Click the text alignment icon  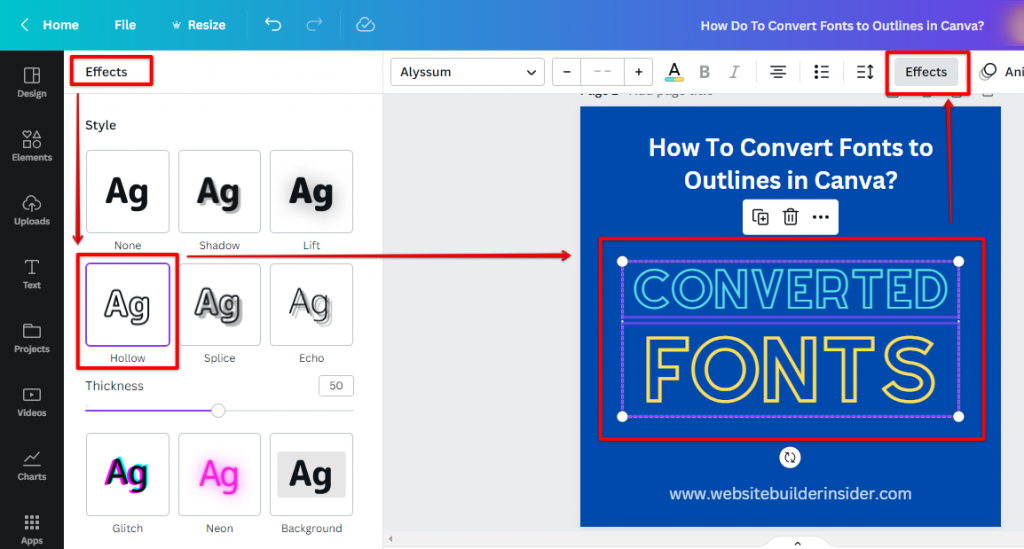778,72
